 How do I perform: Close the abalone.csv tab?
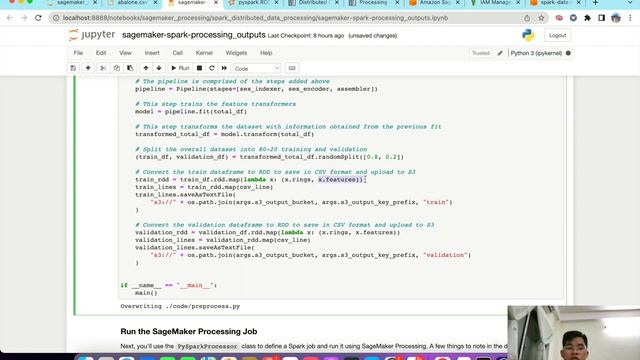[x=156, y=3]
